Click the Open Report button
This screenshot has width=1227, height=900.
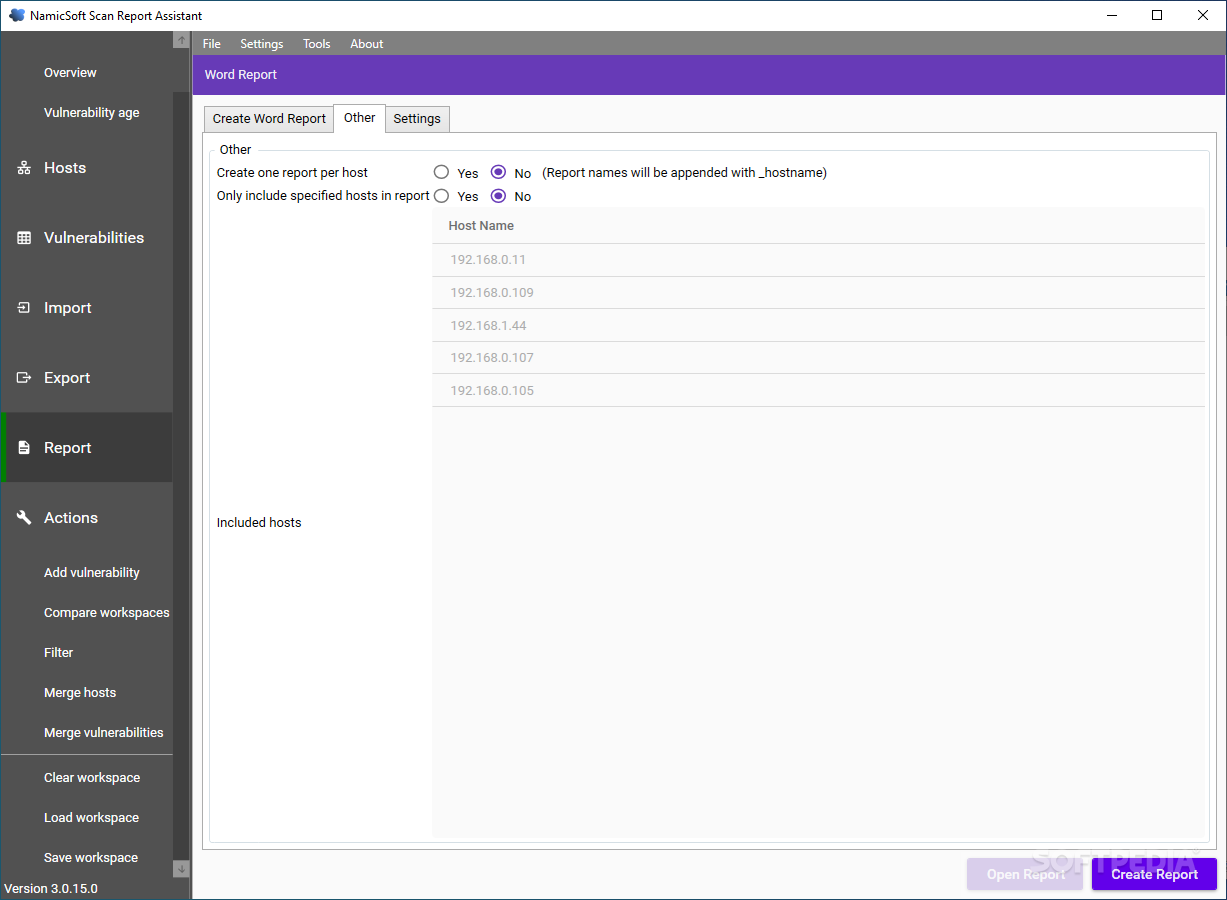[1025, 874]
